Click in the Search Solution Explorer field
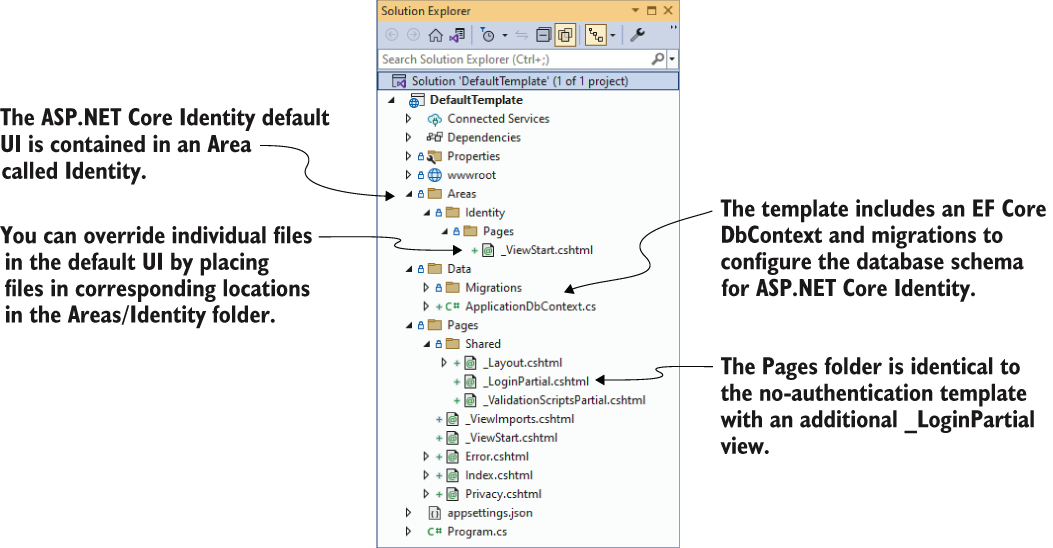 coord(515,59)
